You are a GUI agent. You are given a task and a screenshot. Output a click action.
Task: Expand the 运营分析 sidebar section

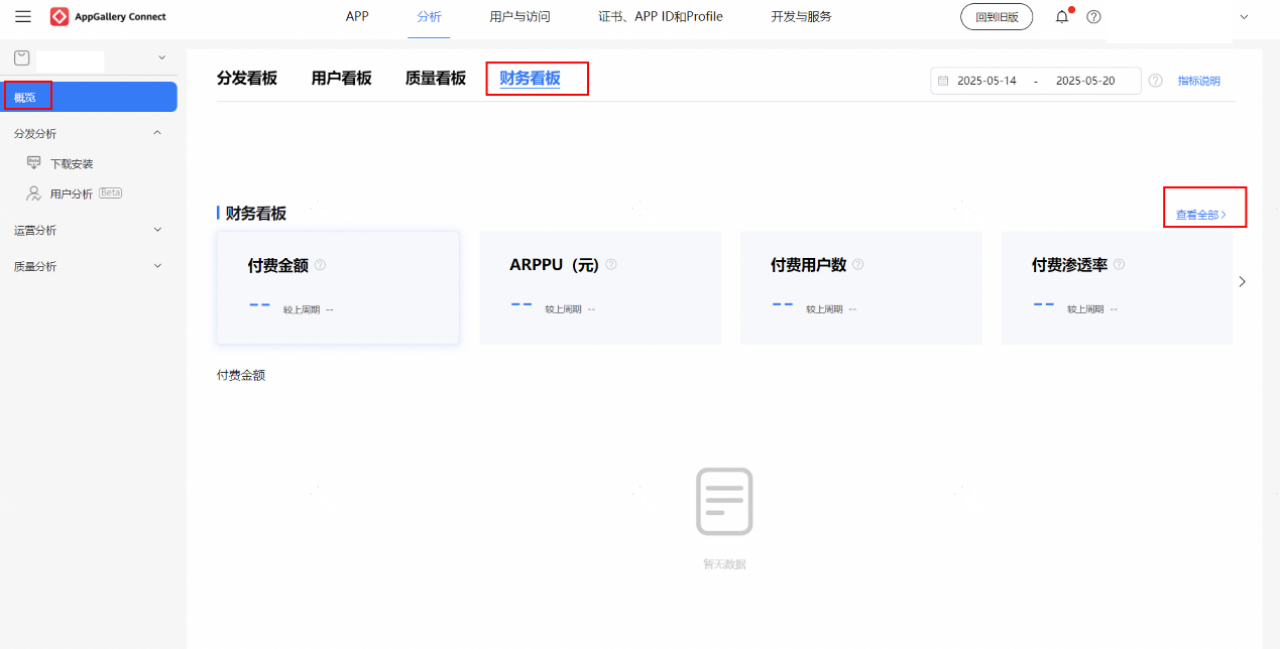click(157, 230)
